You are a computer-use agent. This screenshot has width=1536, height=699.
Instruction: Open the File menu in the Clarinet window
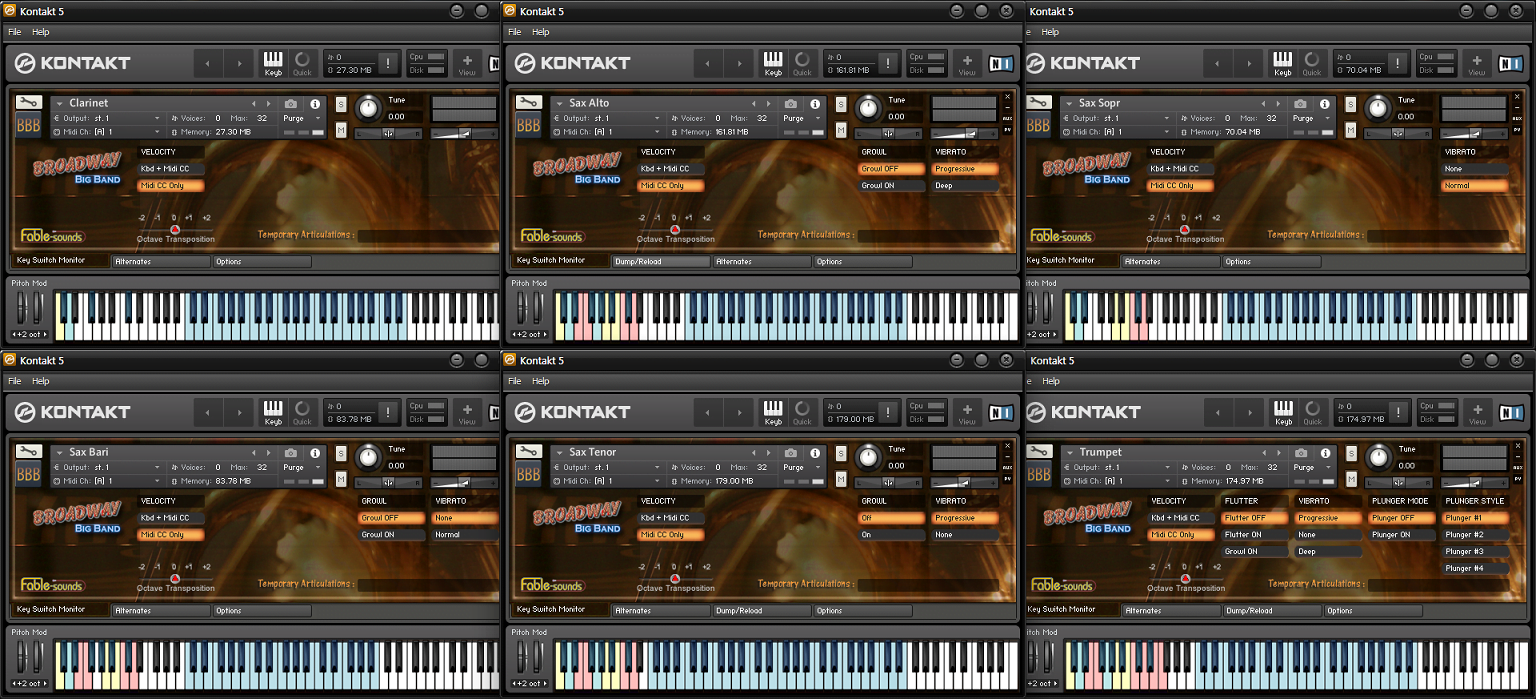click(x=15, y=32)
